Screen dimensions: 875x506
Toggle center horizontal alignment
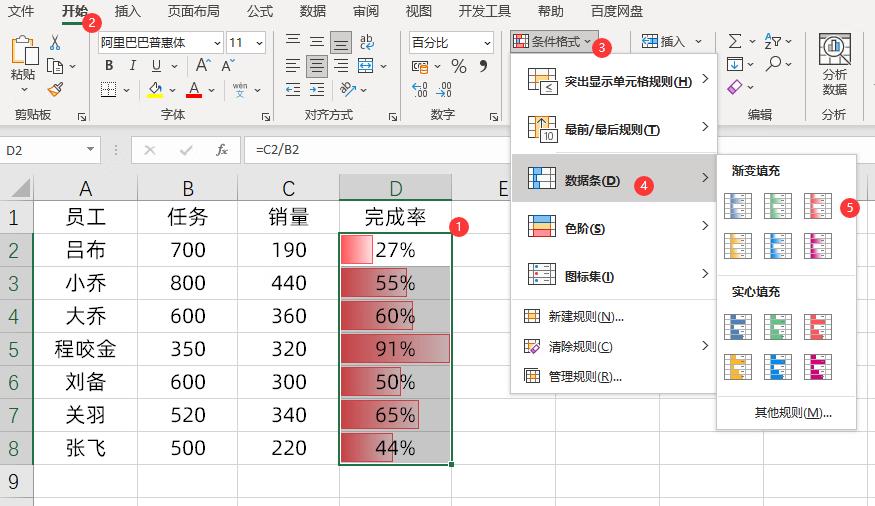pos(317,66)
